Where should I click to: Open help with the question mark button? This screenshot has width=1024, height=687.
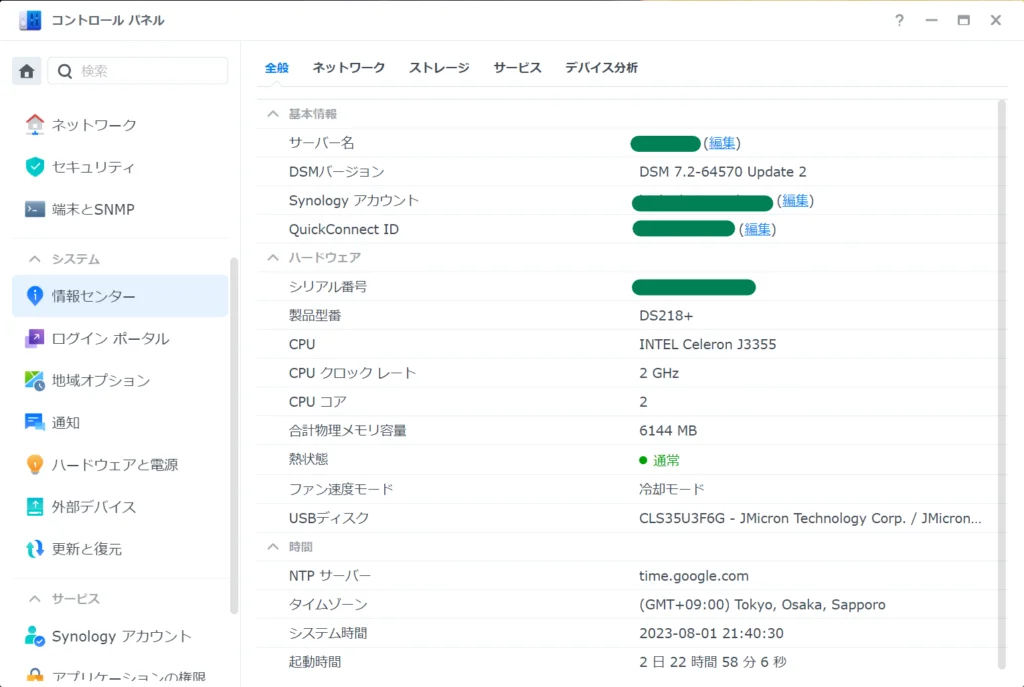(x=900, y=20)
